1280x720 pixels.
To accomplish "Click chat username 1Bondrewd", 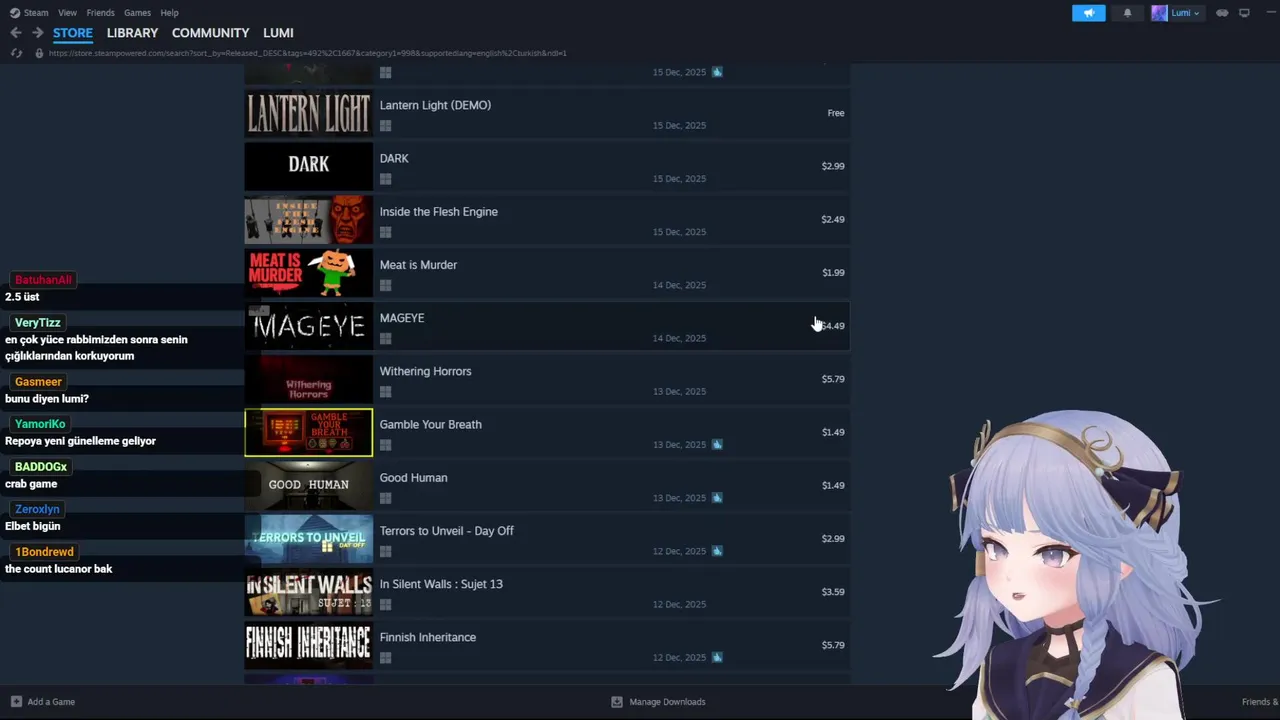I will click(x=44, y=552).
